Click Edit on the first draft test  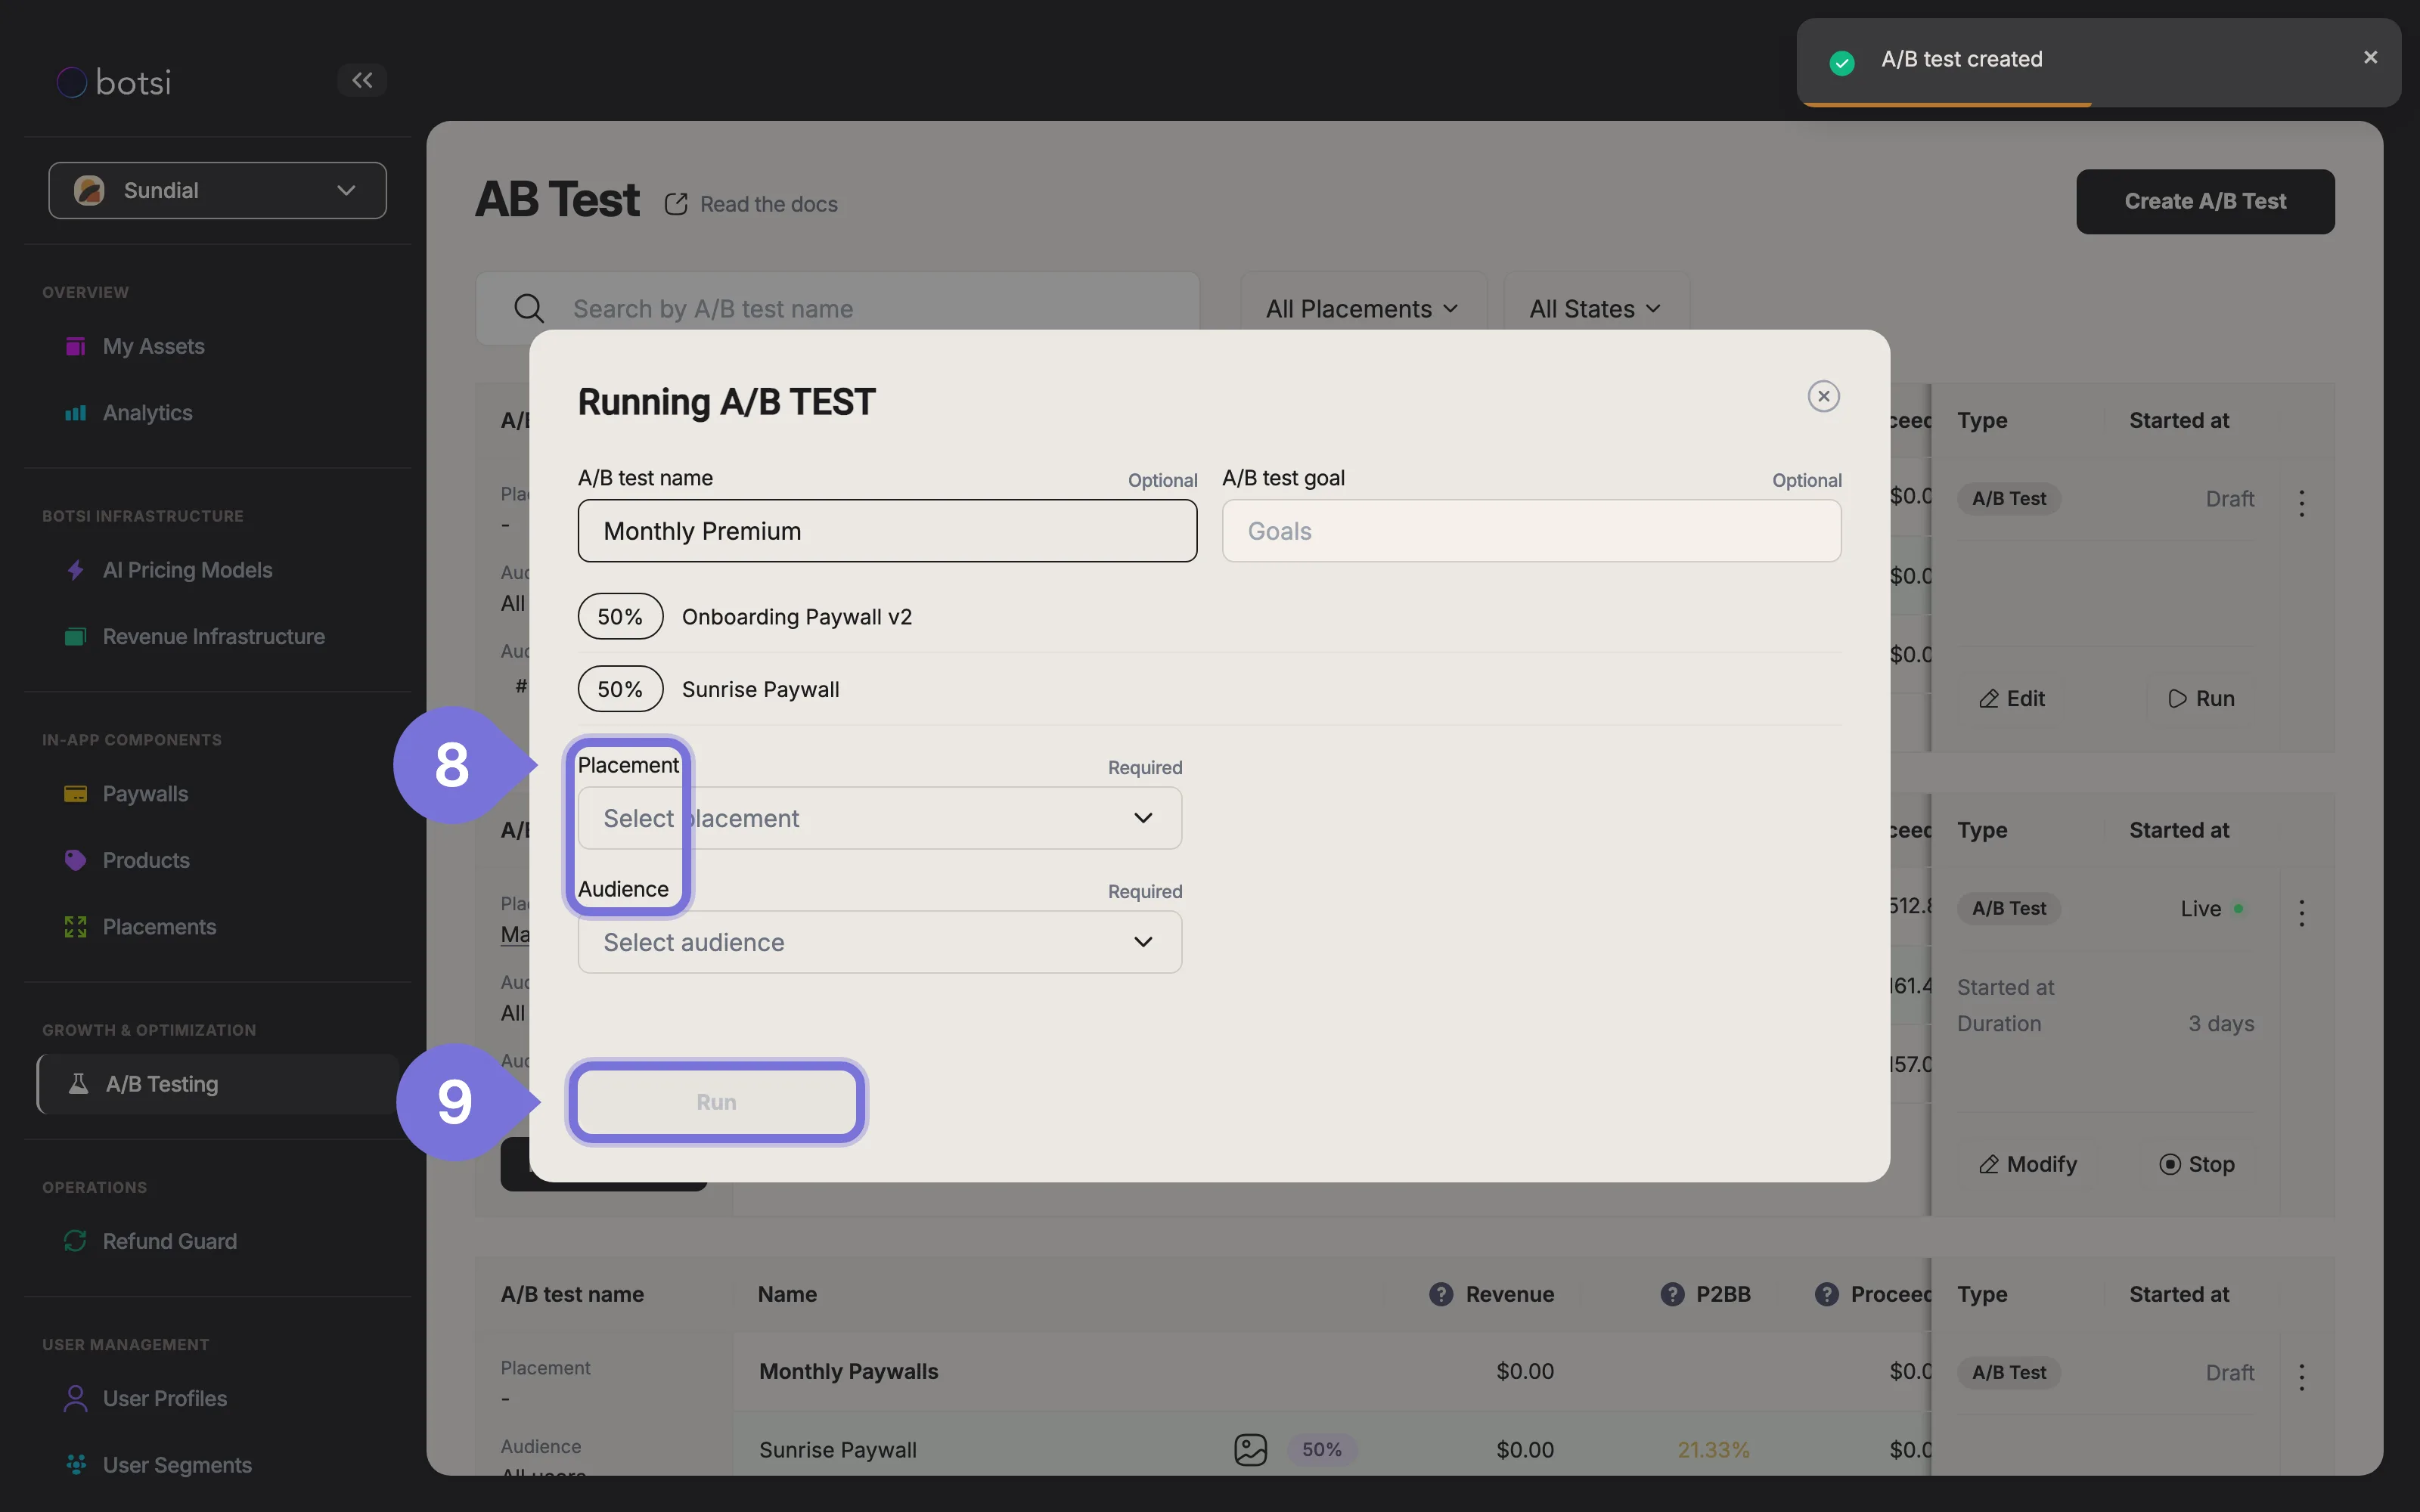tap(2012, 698)
